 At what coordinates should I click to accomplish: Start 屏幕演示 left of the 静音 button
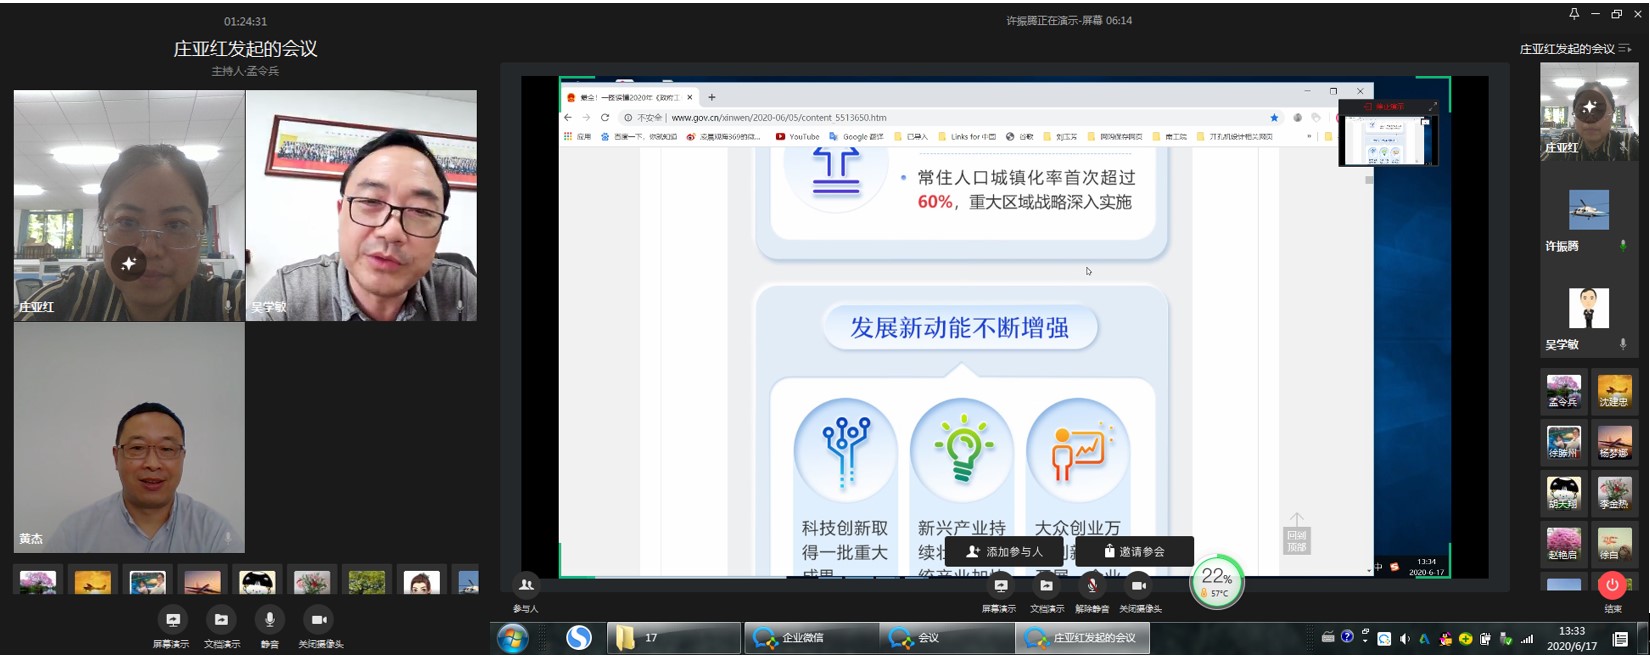pyautogui.click(x=172, y=621)
